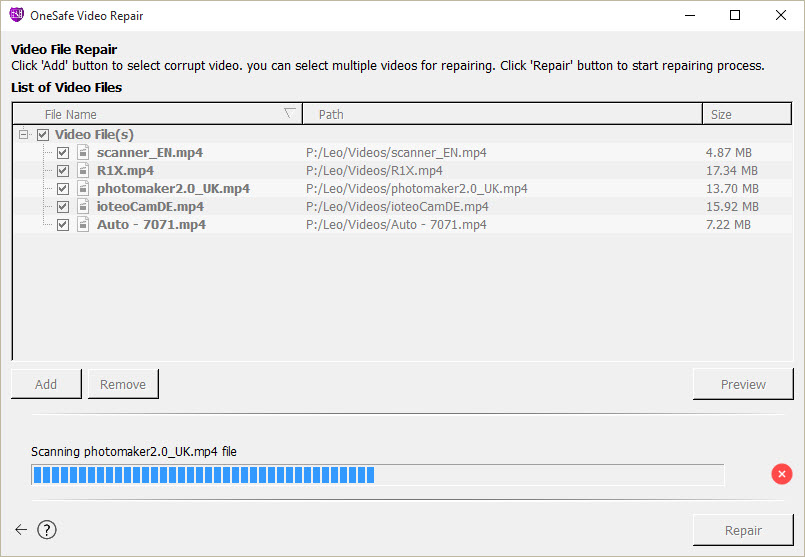Click the Size column header
This screenshot has height=557, width=805.
click(746, 114)
